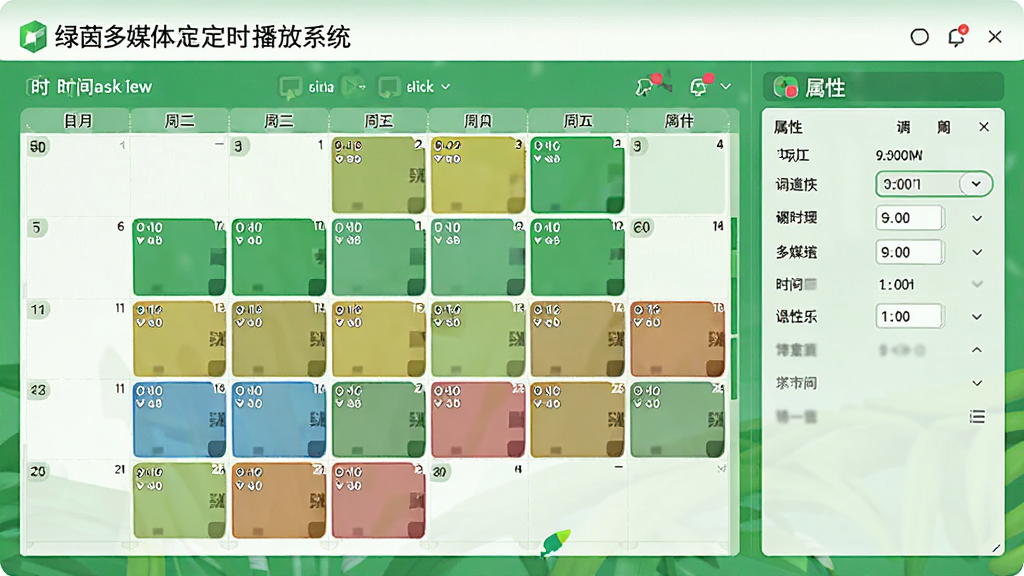1024x576 pixels.
Task: Click the heart icon on week 20 orange event
Action: (240, 486)
